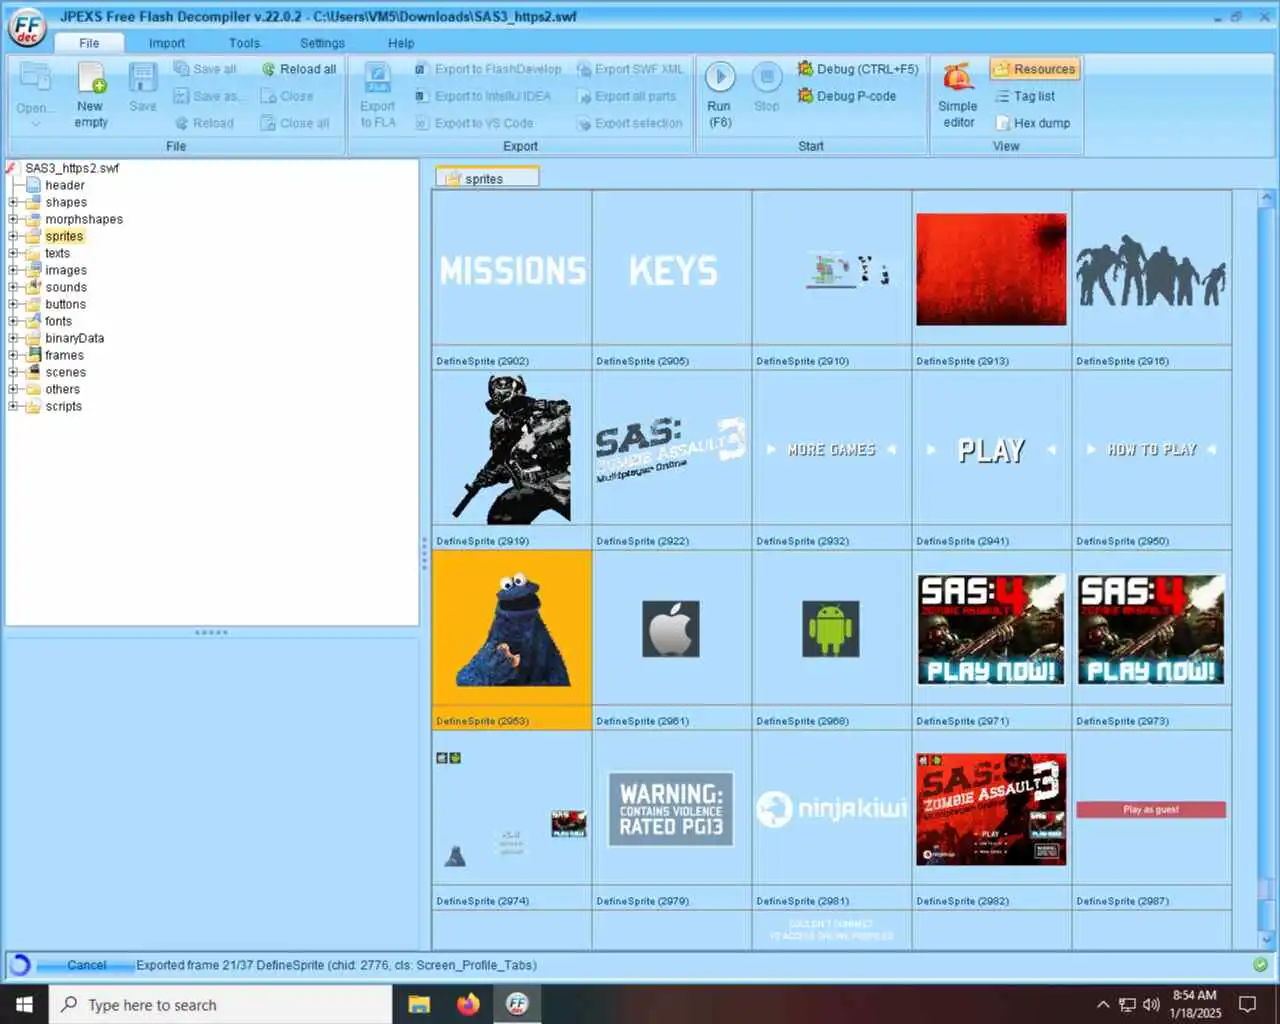The width and height of the screenshot is (1280, 1024).
Task: Expand the buttons folder
Action: pyautogui.click(x=13, y=304)
